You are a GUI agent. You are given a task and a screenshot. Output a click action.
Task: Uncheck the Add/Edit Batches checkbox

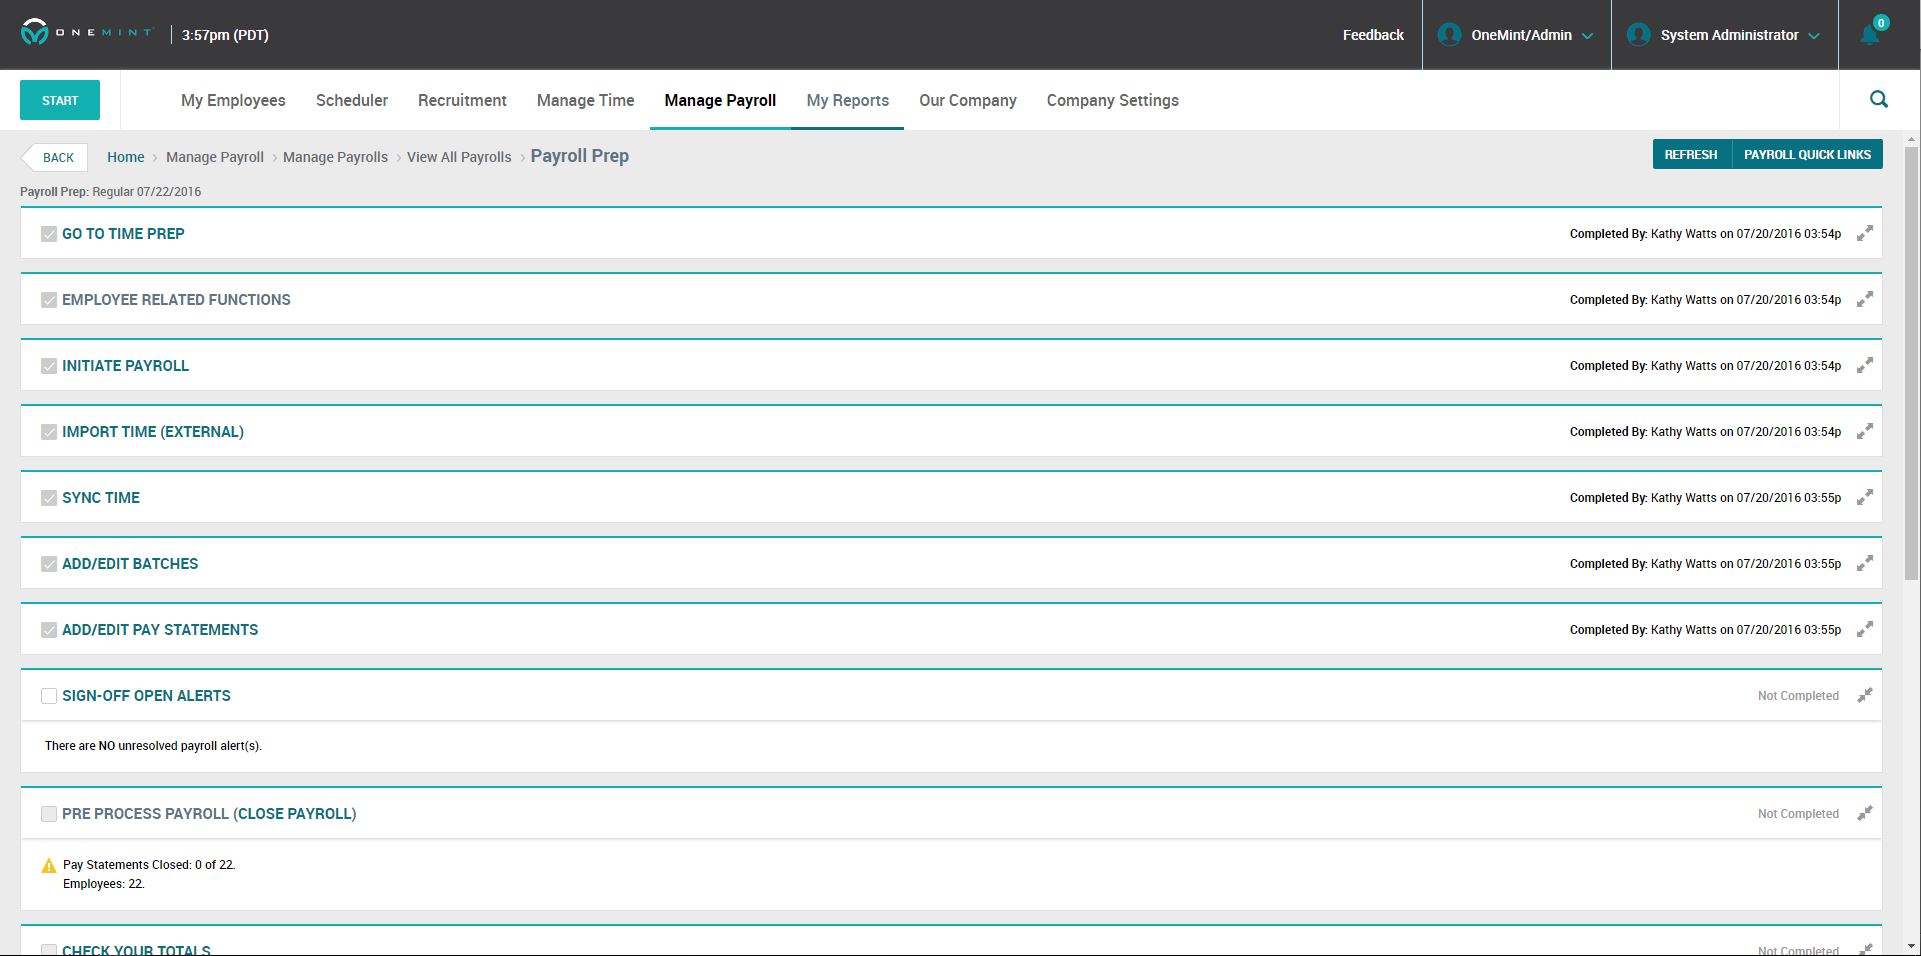click(49, 564)
